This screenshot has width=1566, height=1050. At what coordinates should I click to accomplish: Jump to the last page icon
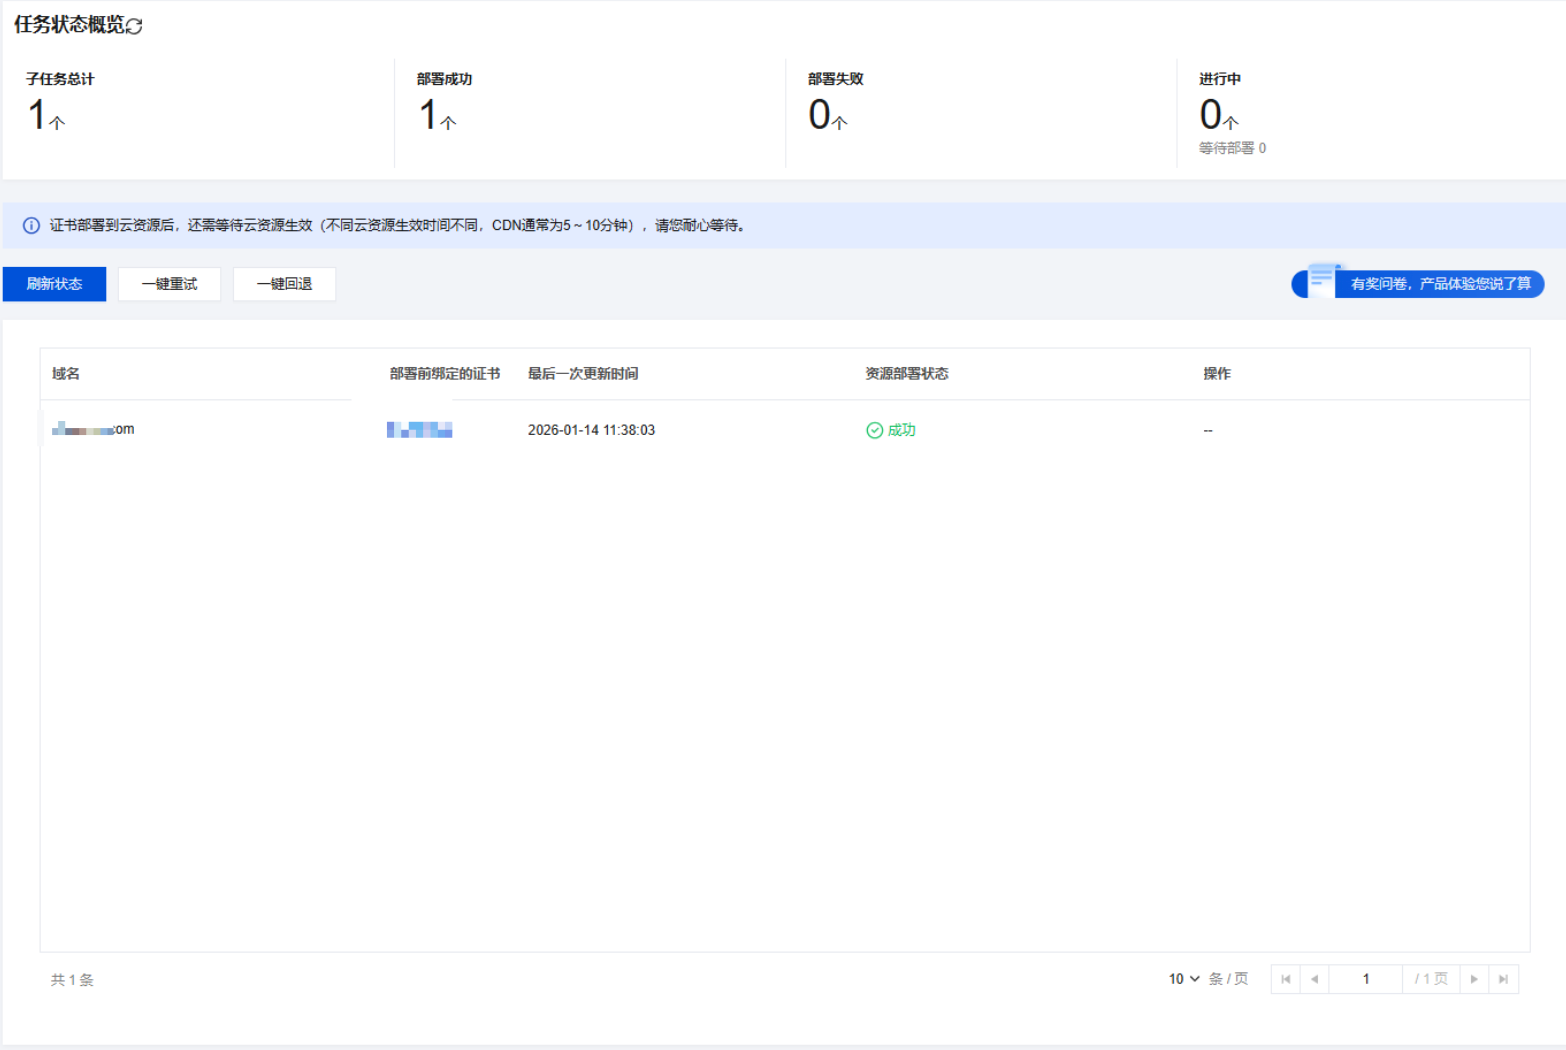1503,979
